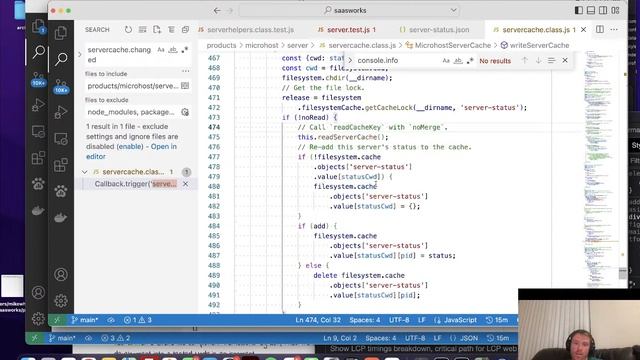This screenshot has height=360, width=640.
Task: Switch search results to tree view
Action: coord(171,29)
